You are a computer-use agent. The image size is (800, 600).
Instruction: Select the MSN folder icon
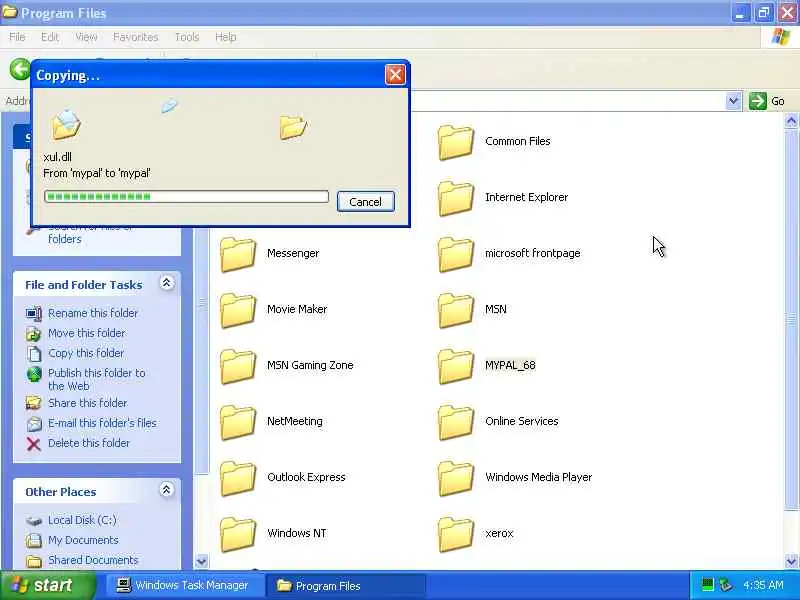[456, 311]
